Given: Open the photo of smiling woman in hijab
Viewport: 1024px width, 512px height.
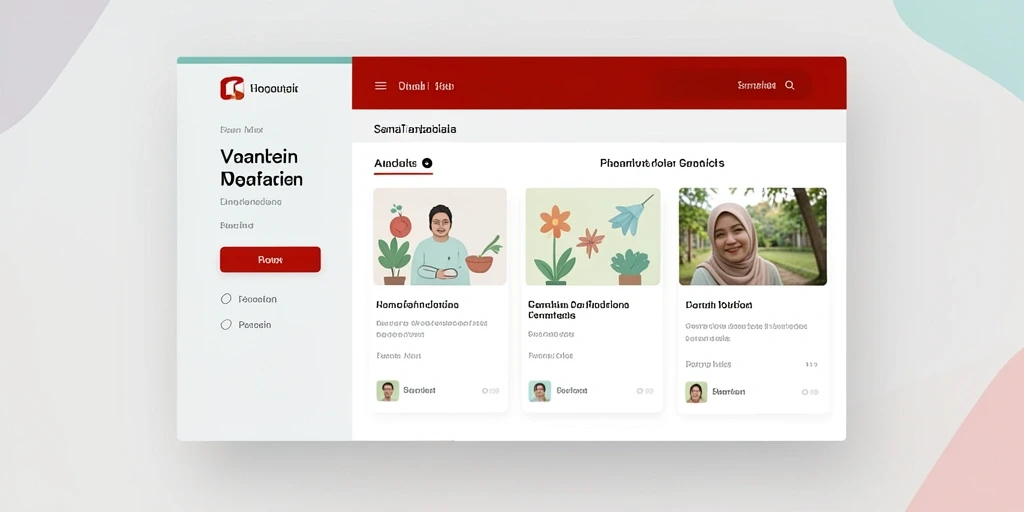Looking at the screenshot, I should tap(752, 236).
